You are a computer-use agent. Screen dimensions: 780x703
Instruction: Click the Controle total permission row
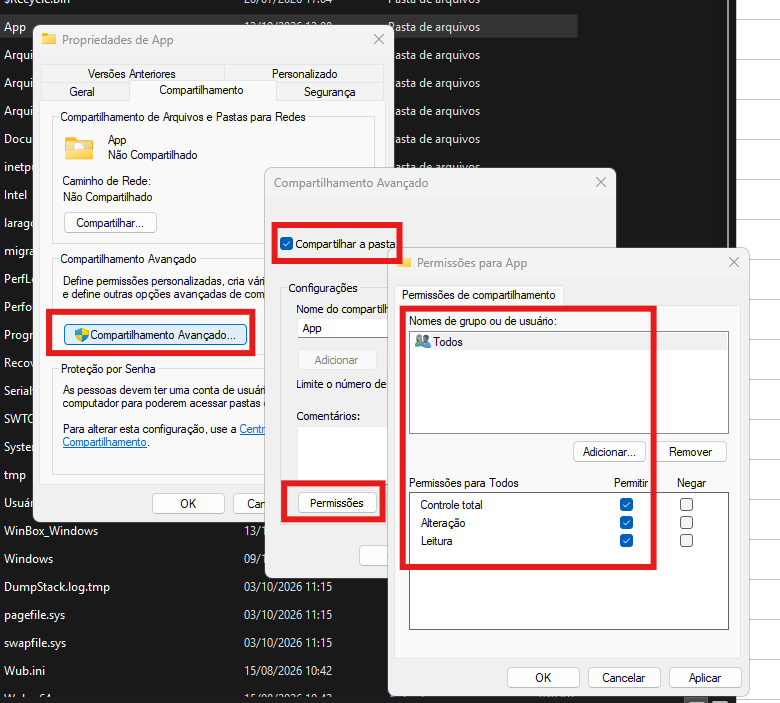[569, 504]
